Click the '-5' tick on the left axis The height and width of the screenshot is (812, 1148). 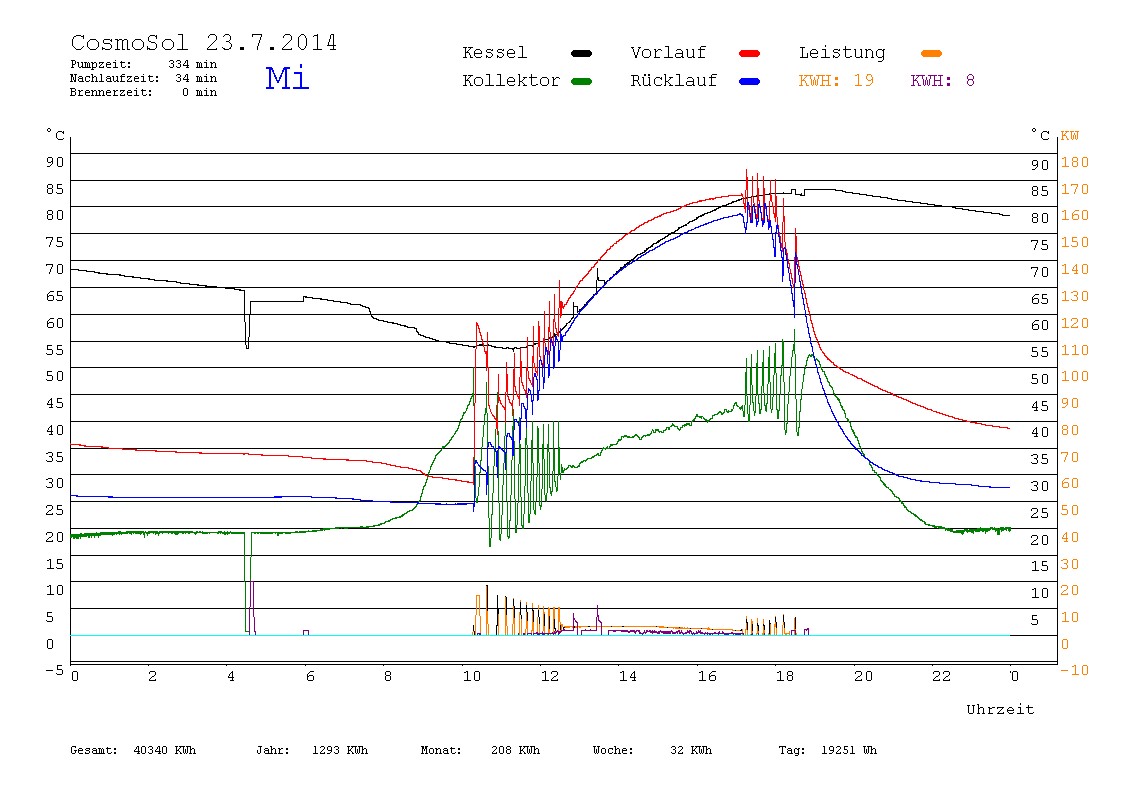pos(54,670)
